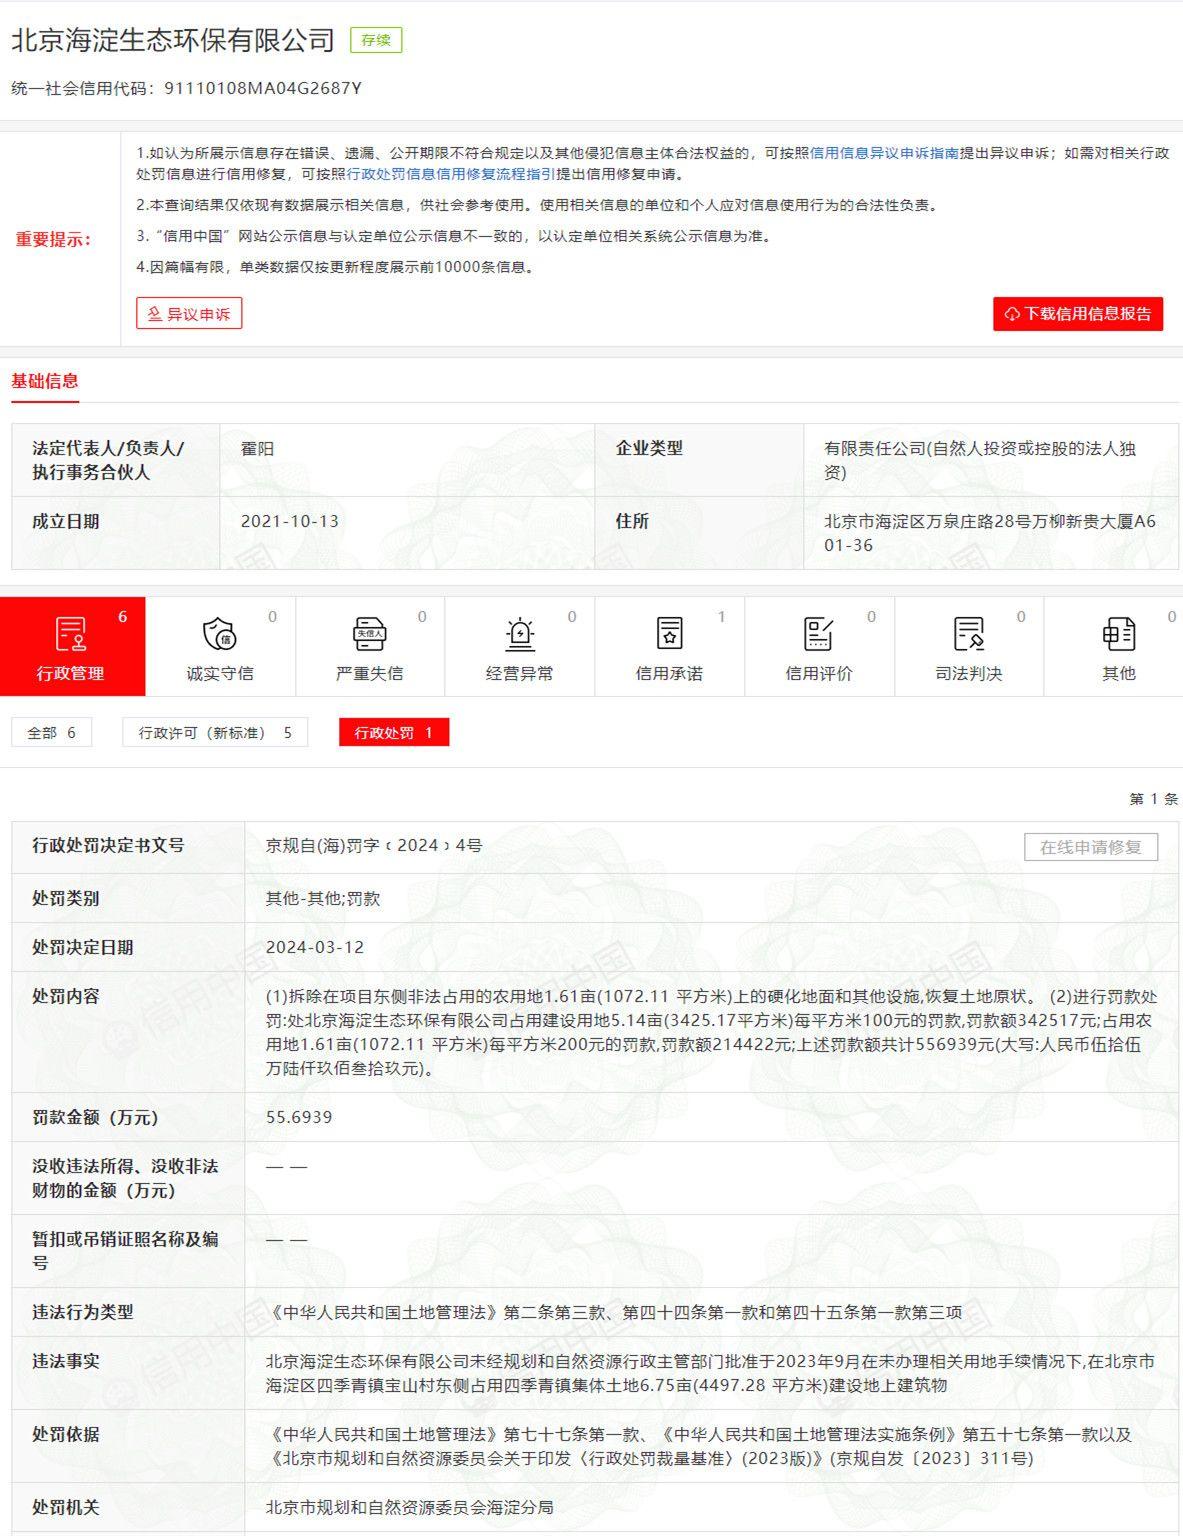Click the 违法行为类型 legal clause text

pos(614,1313)
